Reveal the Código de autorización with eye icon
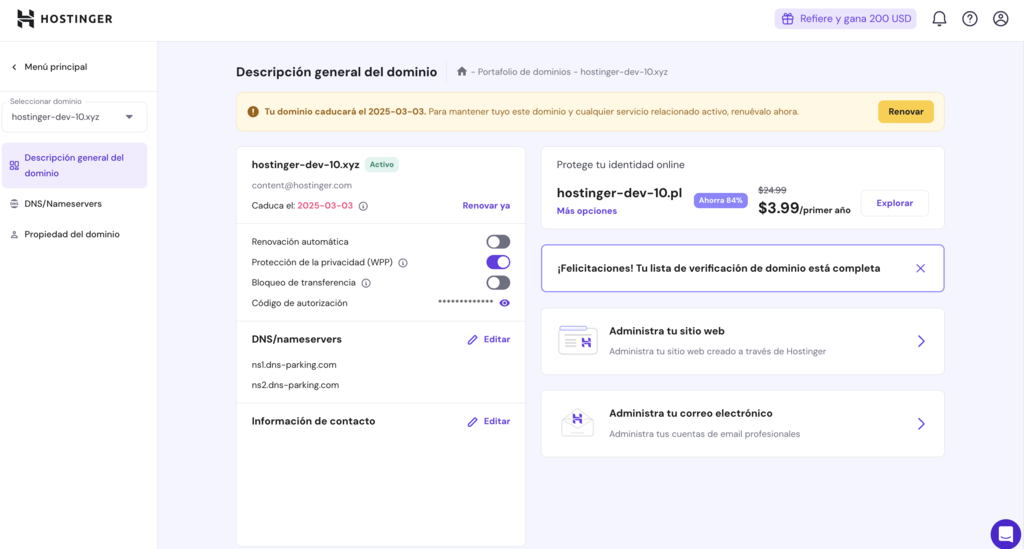The height and width of the screenshot is (549, 1024). point(504,303)
